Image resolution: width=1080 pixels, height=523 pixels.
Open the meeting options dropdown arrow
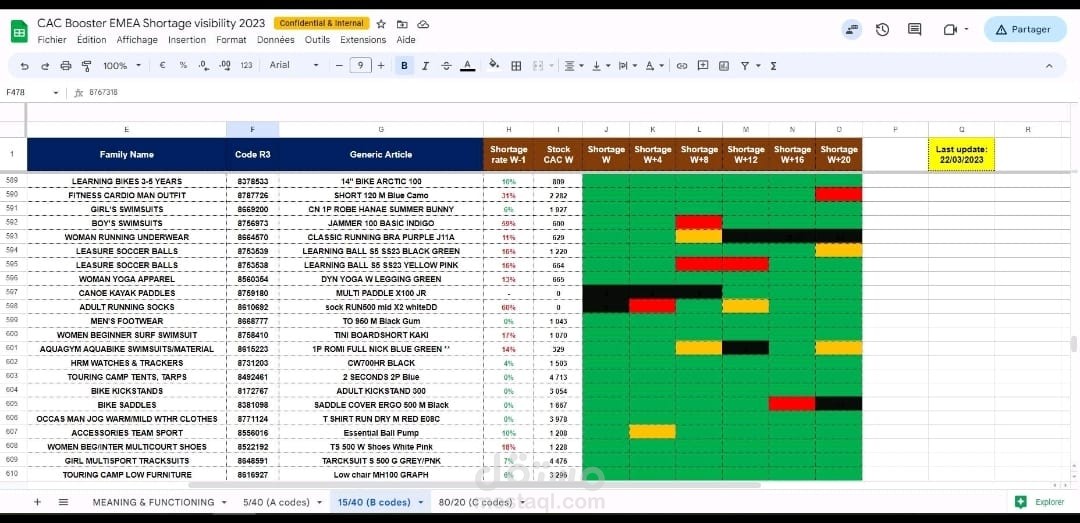966,29
